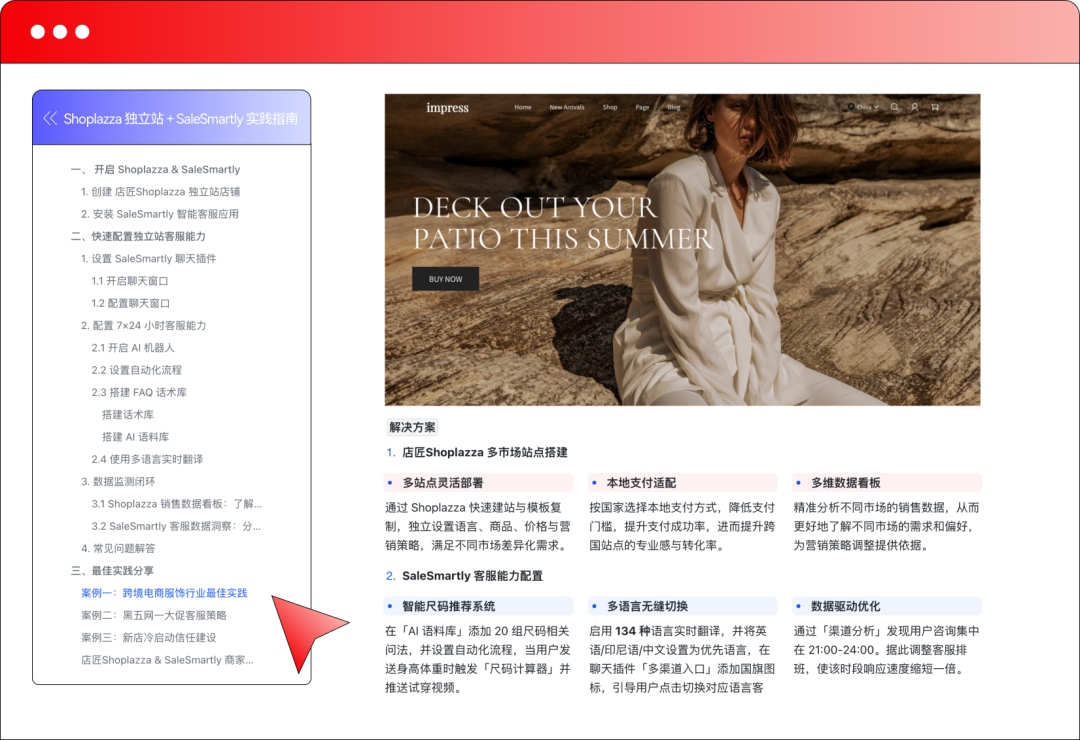Open 2. 配置 7×24 小时客服能力
Image resolution: width=1080 pixels, height=740 pixels.
144,325
